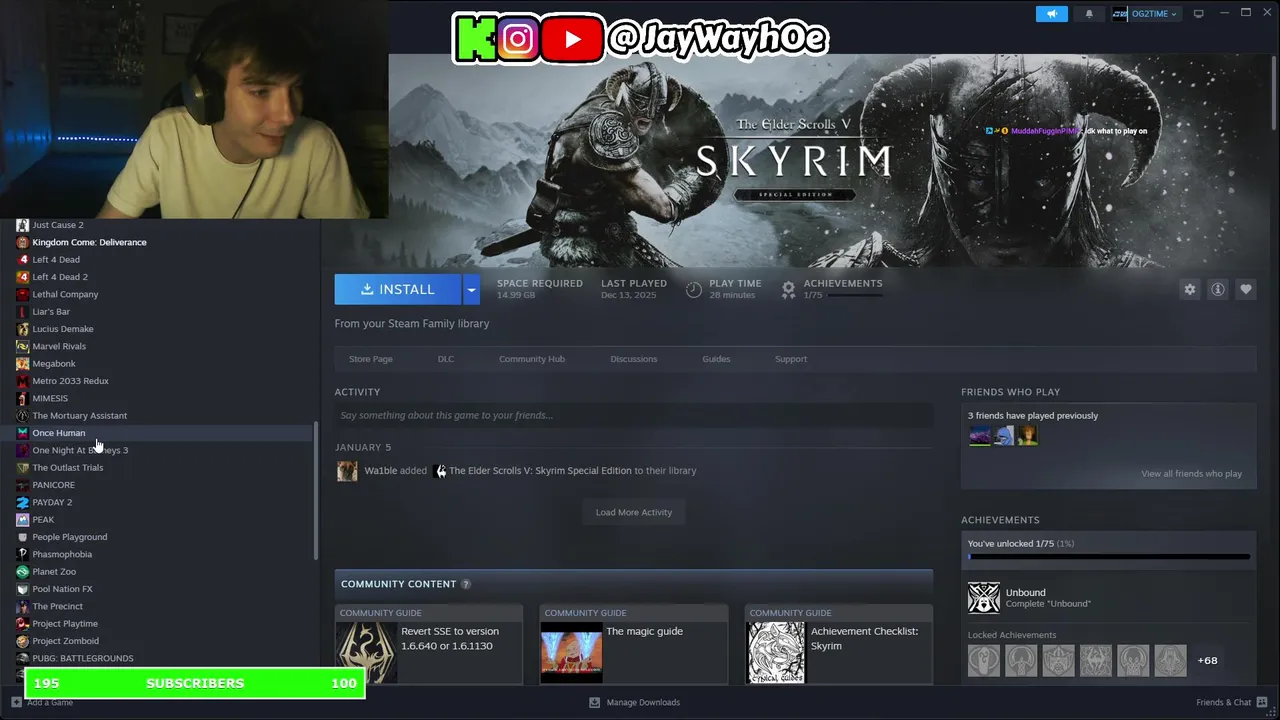
Task: Click Just Cause 2 game icon
Action: coord(22,225)
